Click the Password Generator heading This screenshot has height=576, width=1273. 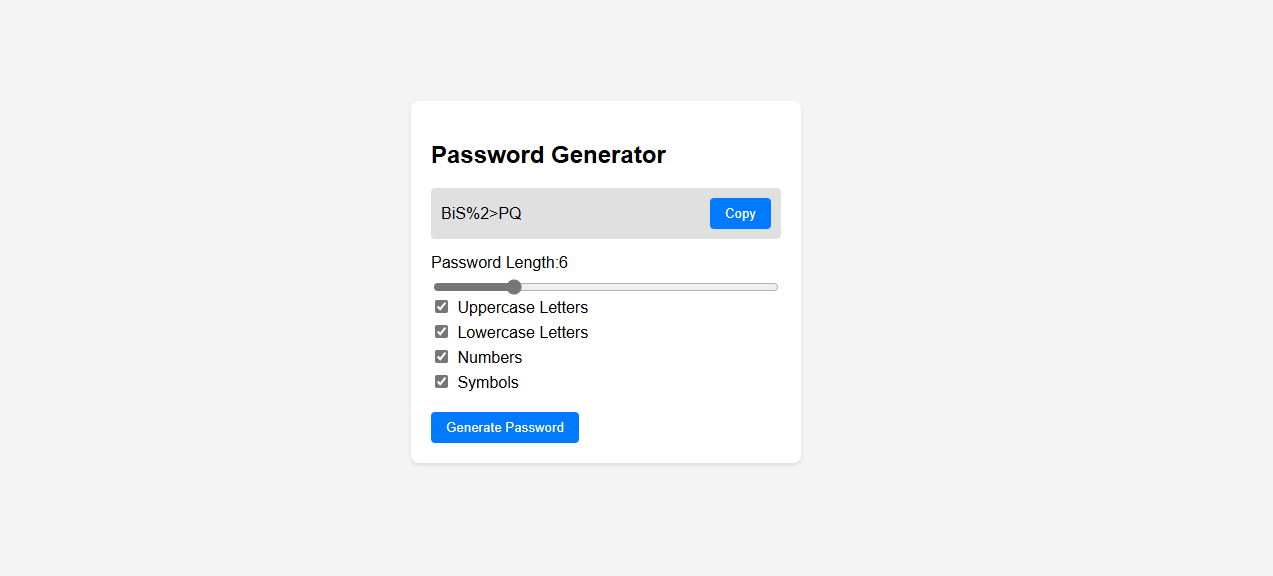[548, 155]
